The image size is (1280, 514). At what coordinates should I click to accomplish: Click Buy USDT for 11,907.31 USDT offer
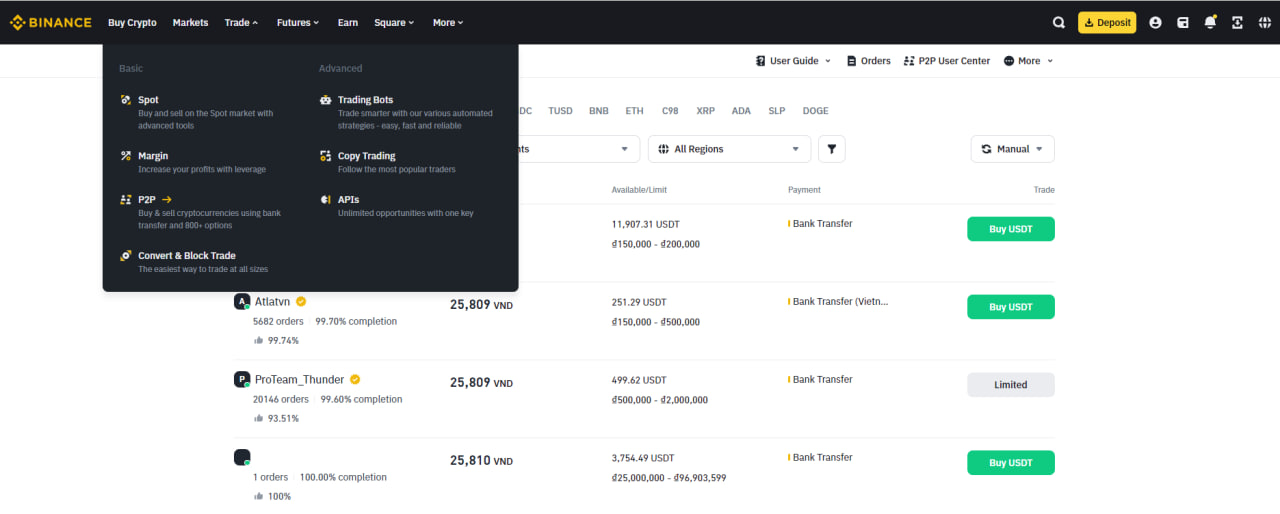pos(1011,229)
